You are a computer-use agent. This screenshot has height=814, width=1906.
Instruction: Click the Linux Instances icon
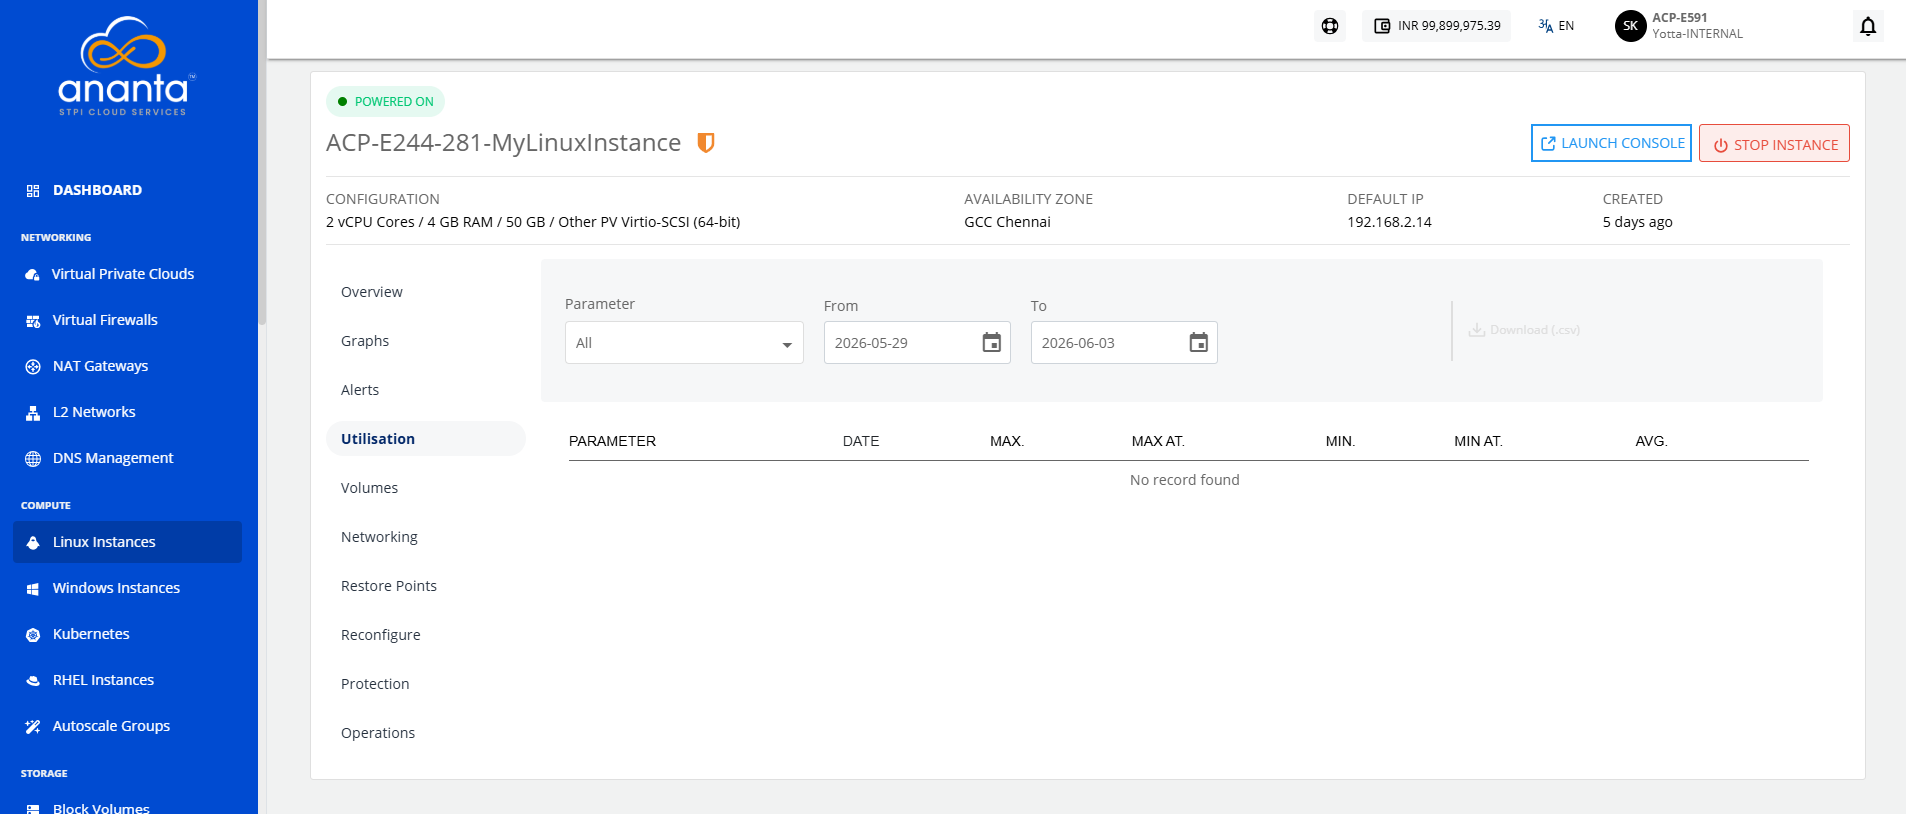coord(33,543)
